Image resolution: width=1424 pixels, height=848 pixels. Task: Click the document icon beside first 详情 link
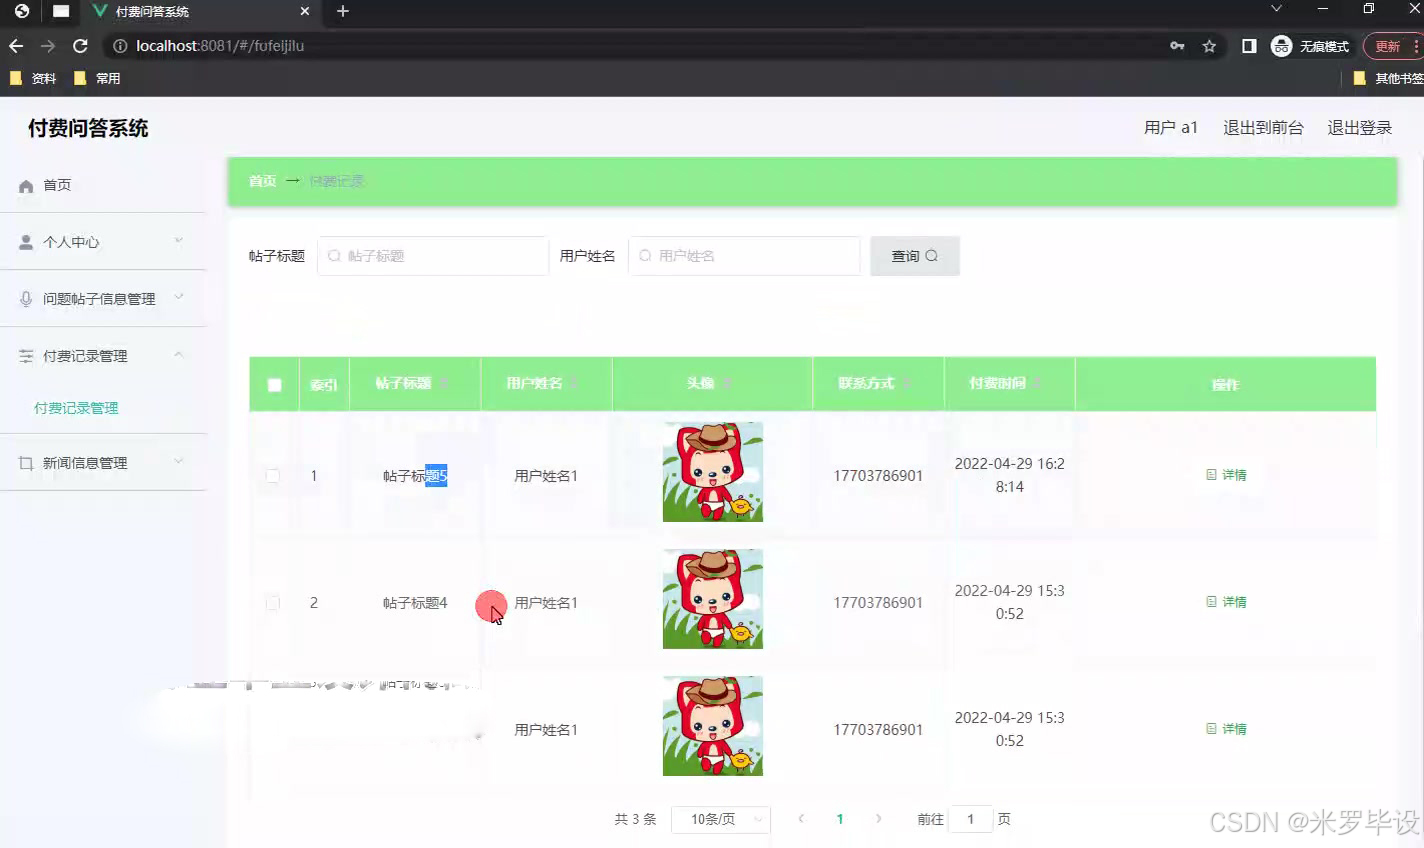pos(1210,474)
